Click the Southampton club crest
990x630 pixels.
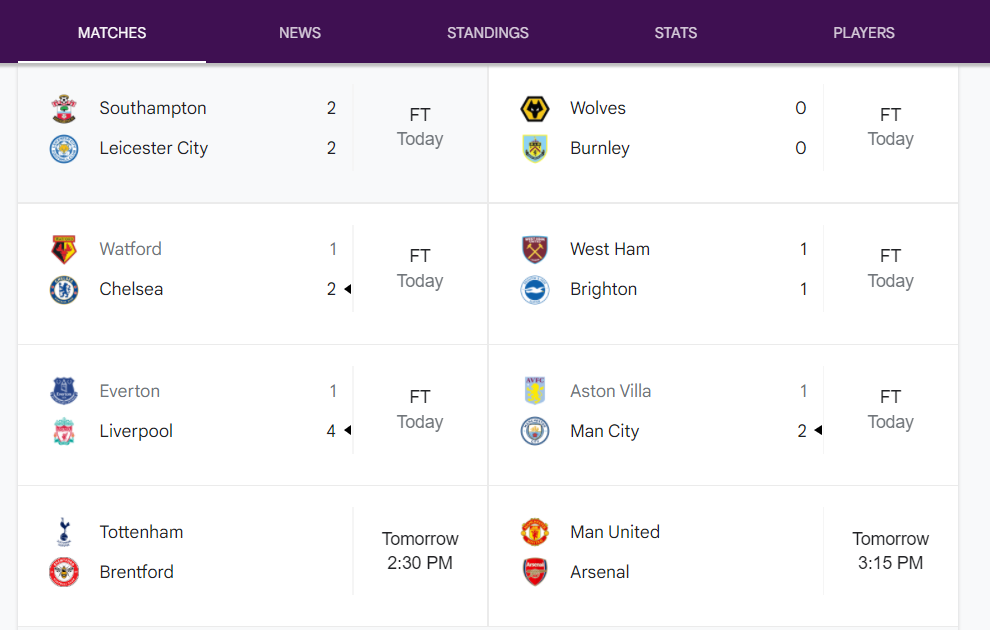coord(64,109)
